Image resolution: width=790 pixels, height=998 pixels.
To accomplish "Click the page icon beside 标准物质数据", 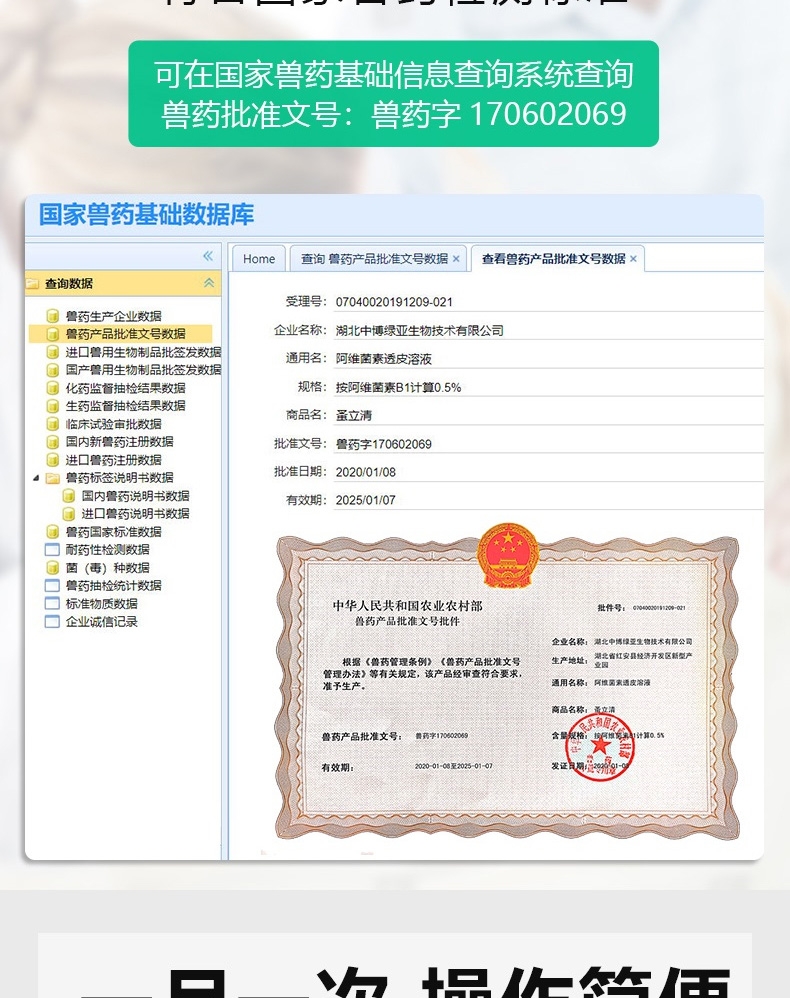I will click(52, 603).
